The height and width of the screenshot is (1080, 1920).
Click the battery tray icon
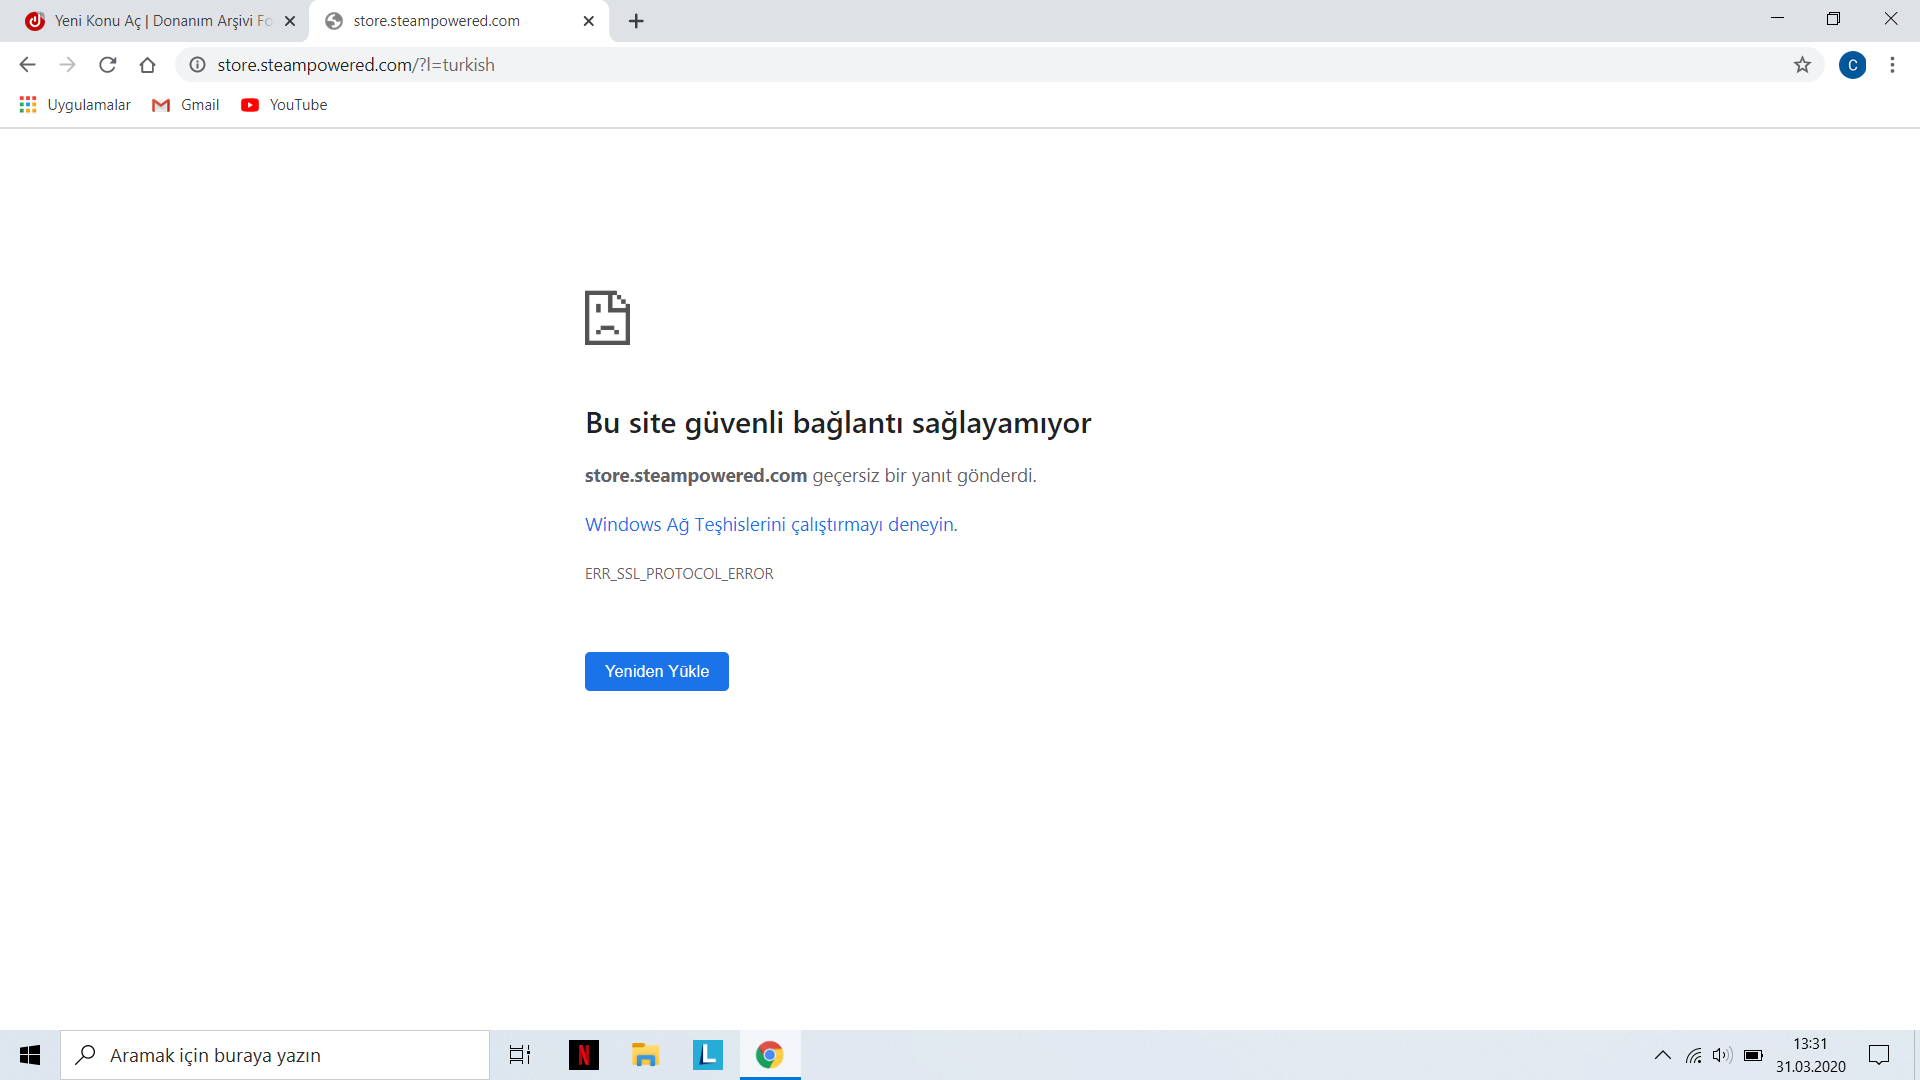1753,1055
